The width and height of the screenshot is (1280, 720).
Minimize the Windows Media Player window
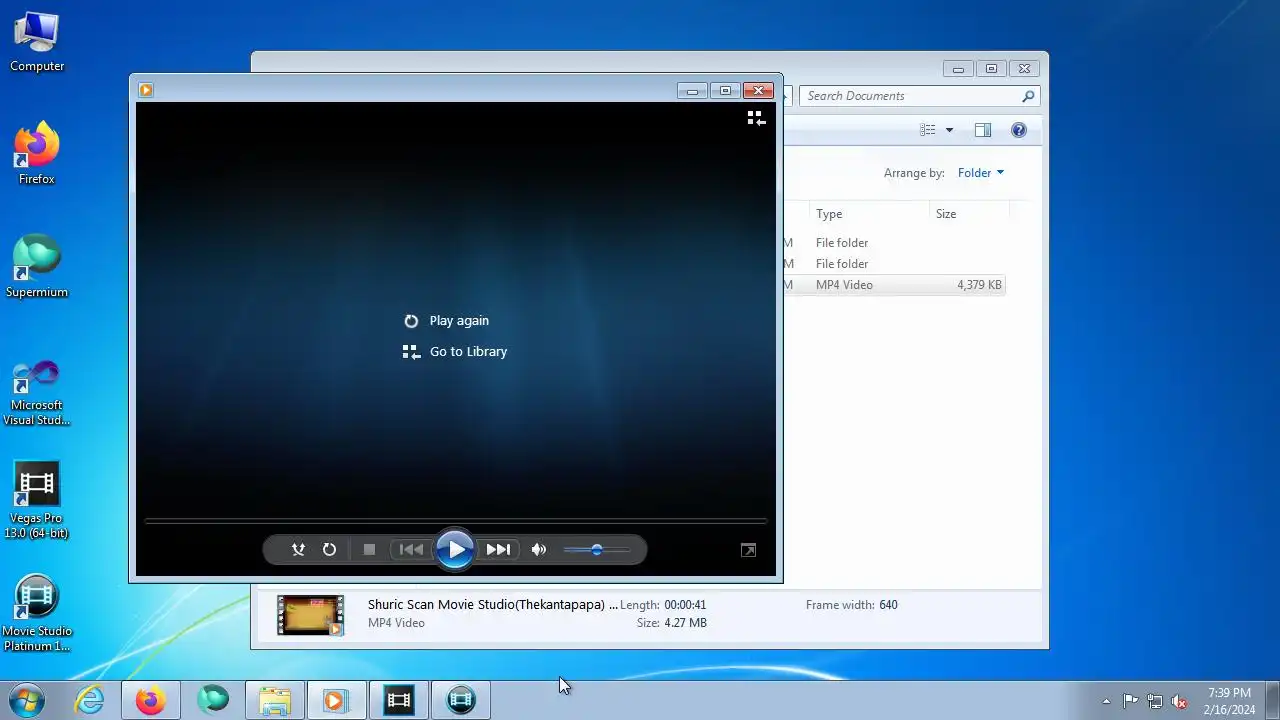[x=692, y=91]
